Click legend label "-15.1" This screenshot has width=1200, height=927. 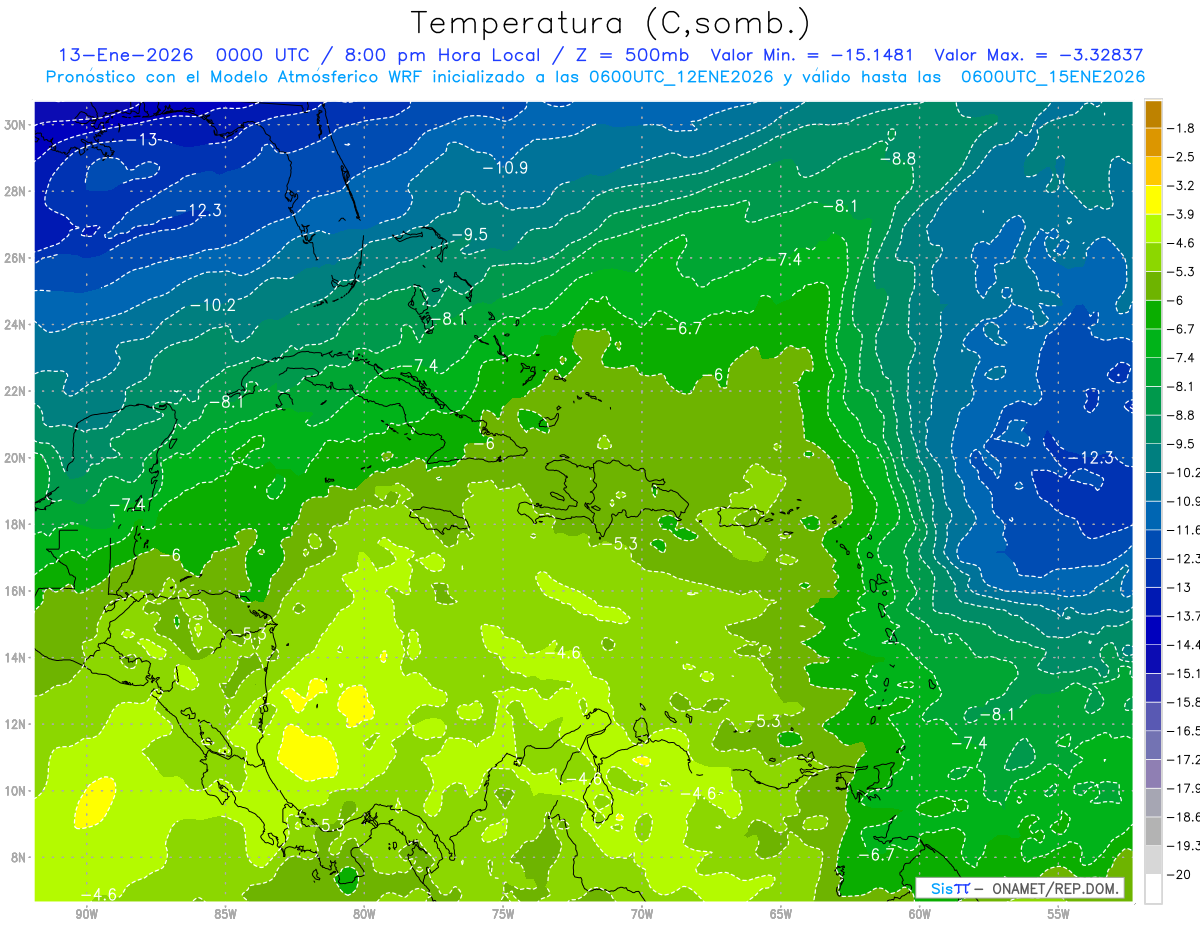[1184, 673]
